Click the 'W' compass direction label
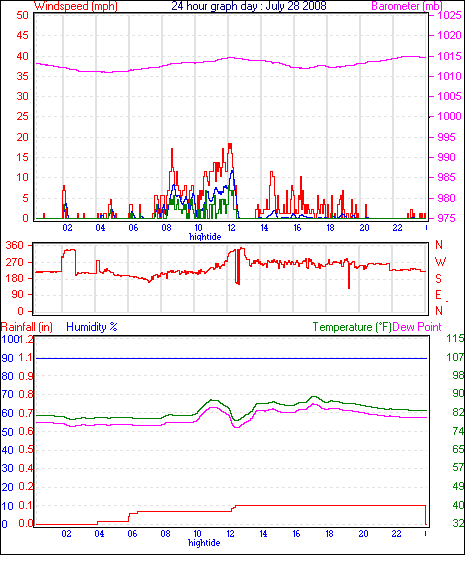The height and width of the screenshot is (563, 467). tap(440, 262)
